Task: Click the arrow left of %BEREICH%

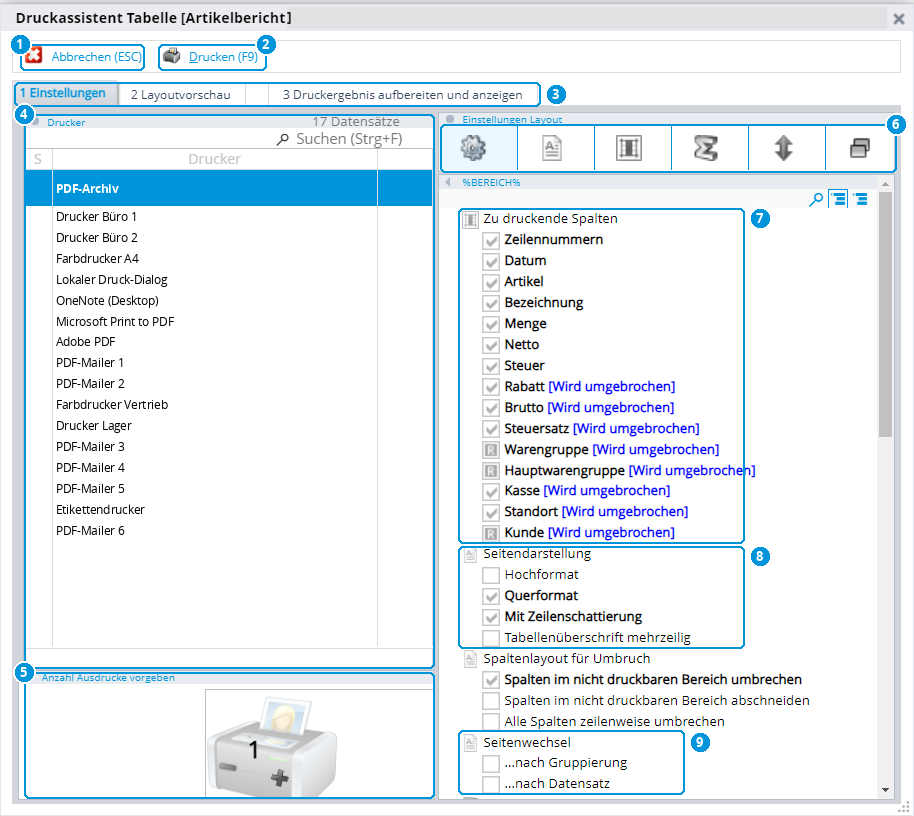Action: tap(448, 182)
